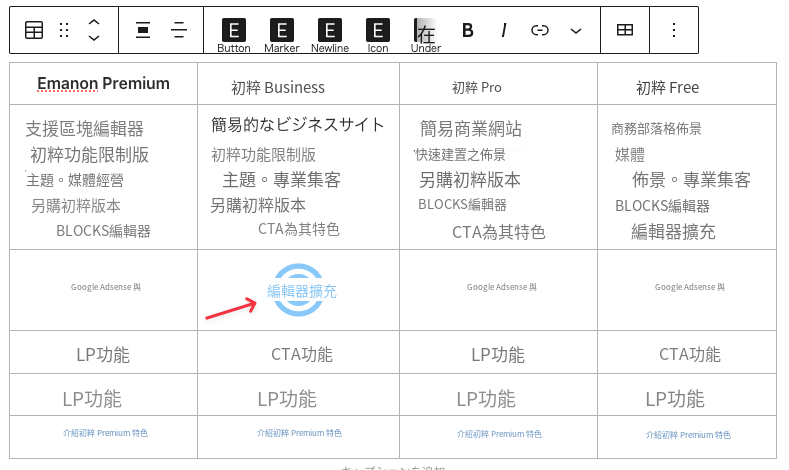The height and width of the screenshot is (470, 789).
Task: Expand more rich text controls chevron
Action: pos(576,31)
